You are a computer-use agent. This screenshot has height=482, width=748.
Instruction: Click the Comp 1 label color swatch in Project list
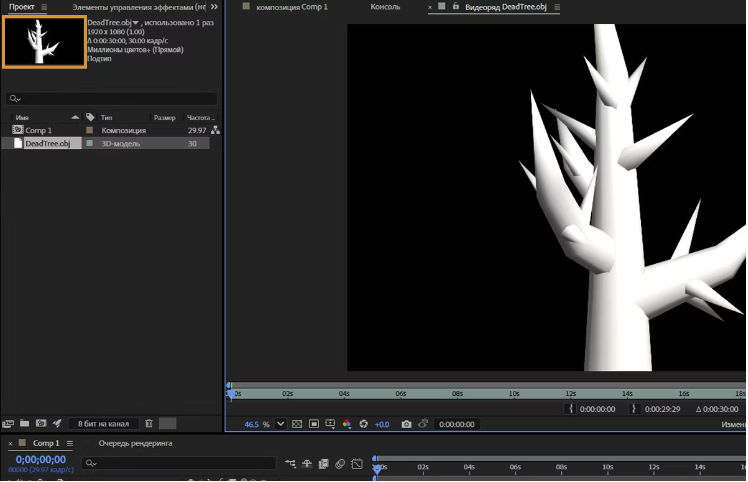(x=89, y=130)
